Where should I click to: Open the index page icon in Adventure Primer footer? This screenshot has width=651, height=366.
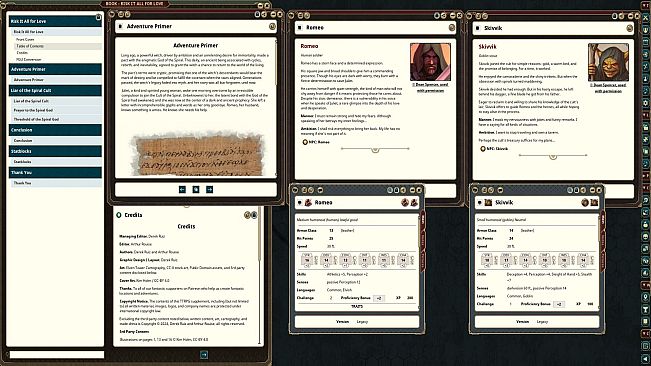[196, 189]
